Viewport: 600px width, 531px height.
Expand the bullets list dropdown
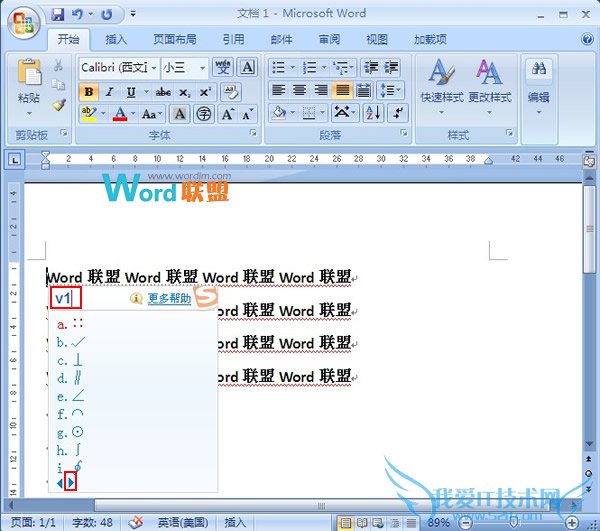click(x=293, y=68)
